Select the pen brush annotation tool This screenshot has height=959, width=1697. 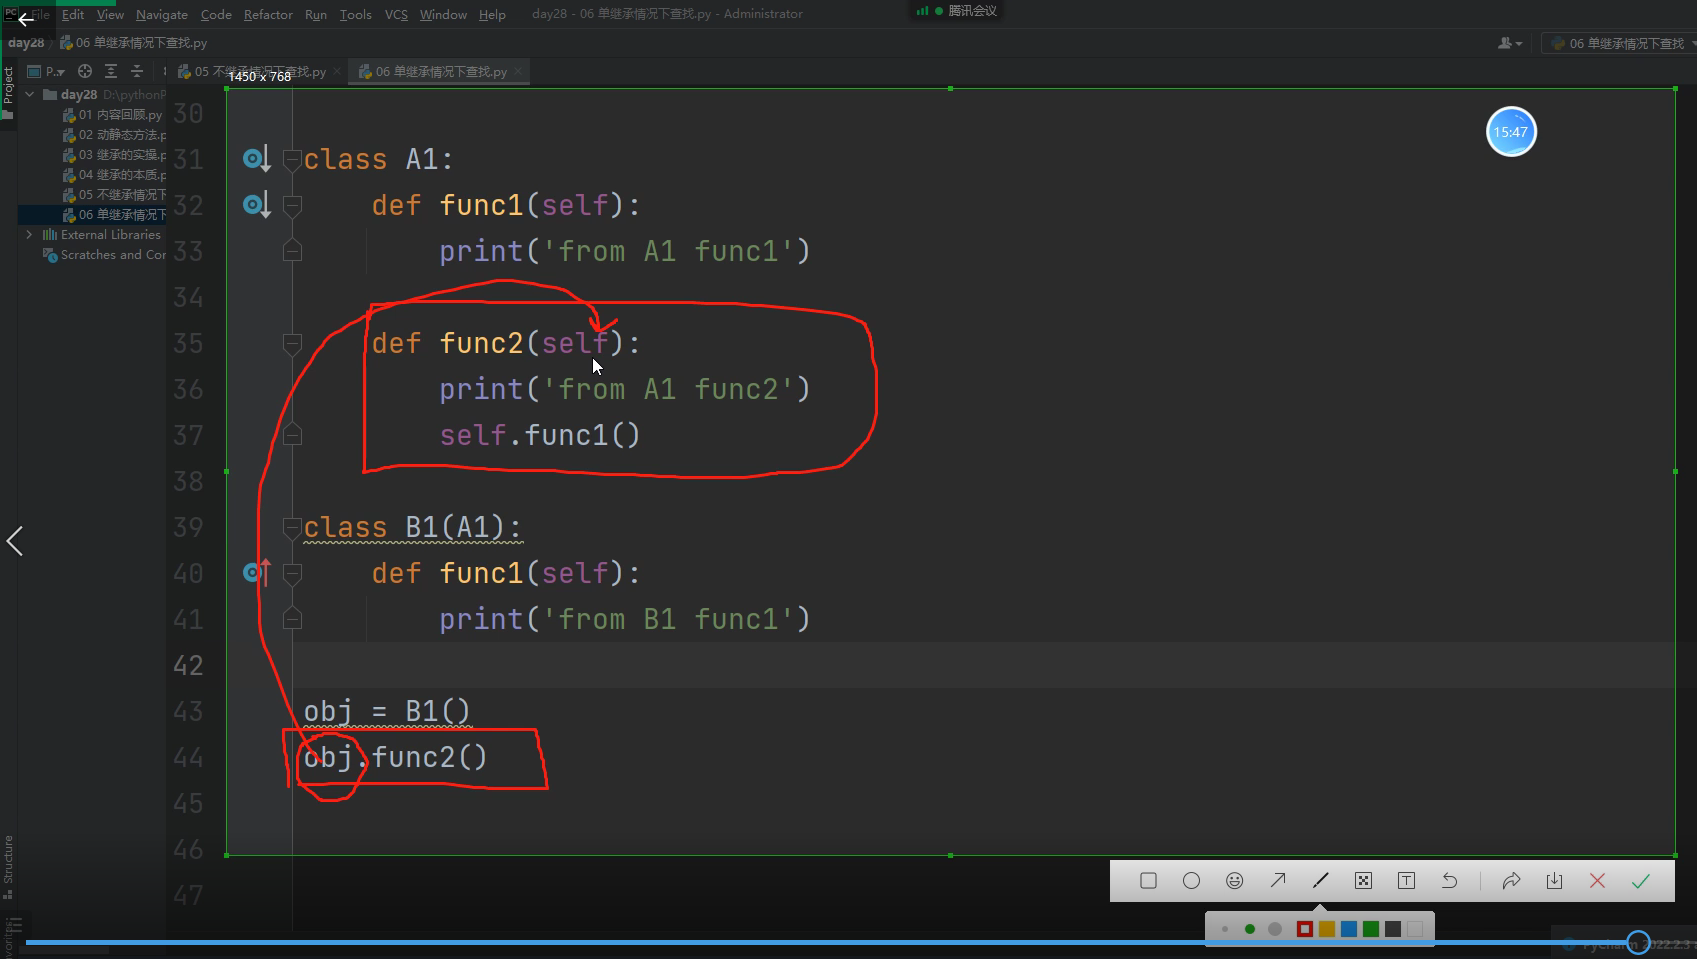click(1321, 881)
